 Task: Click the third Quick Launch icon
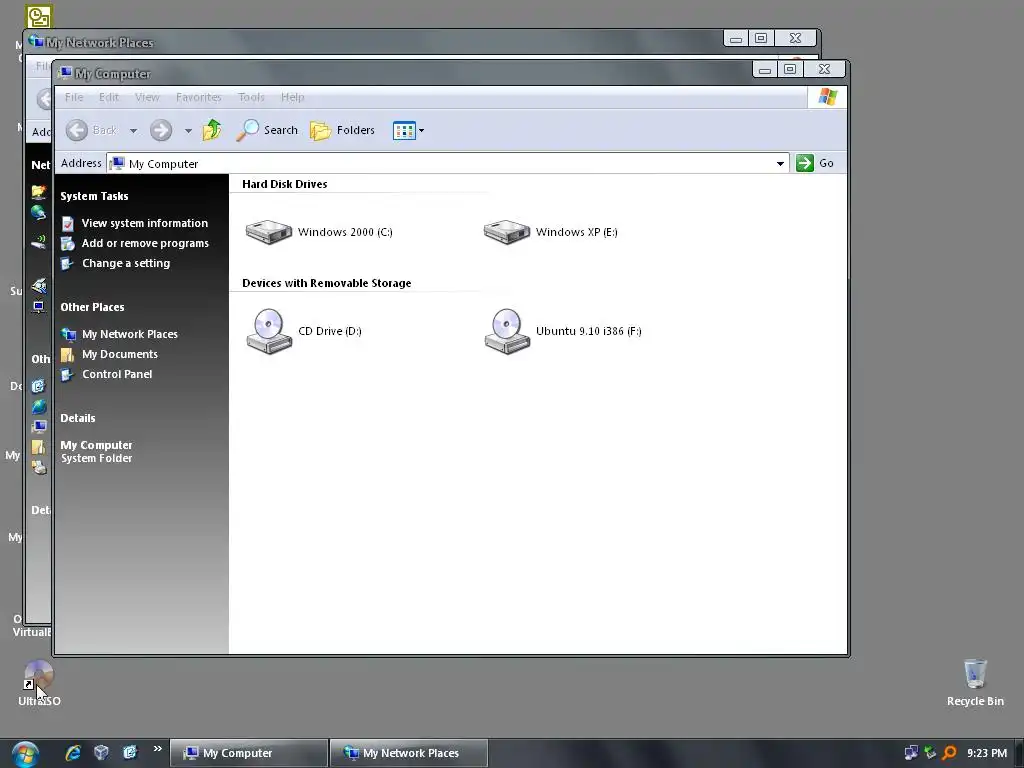click(130, 753)
